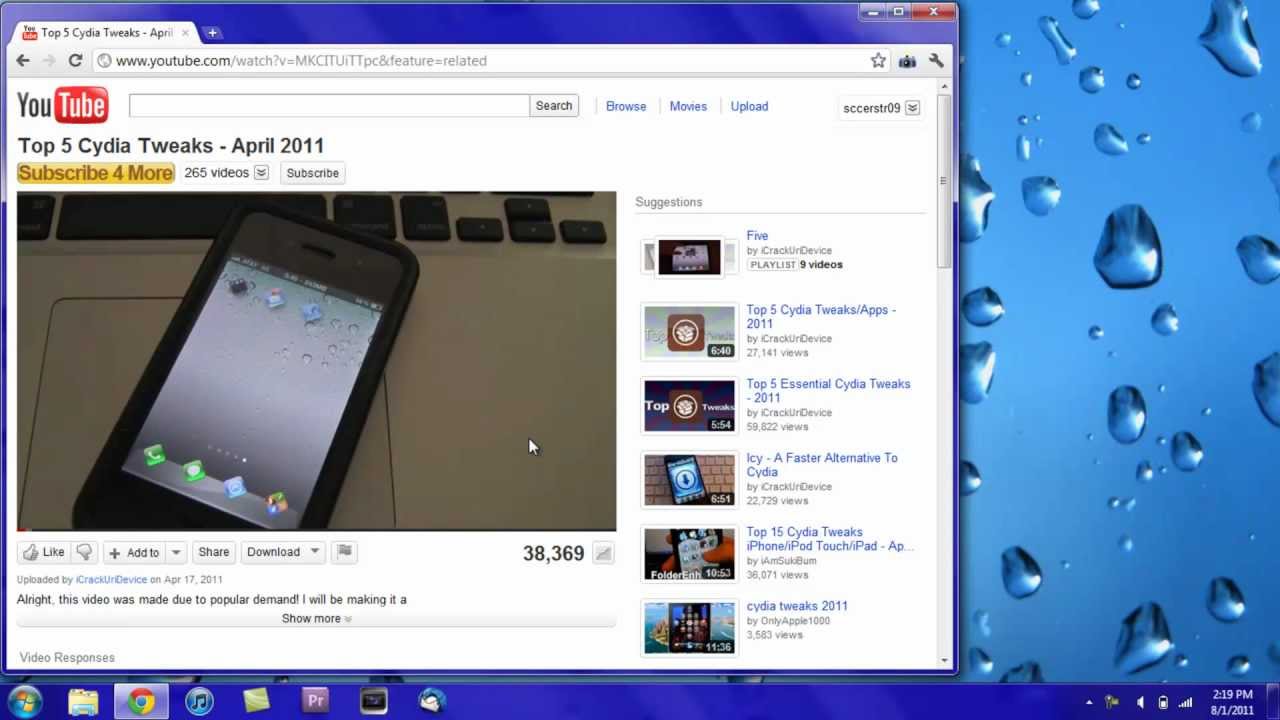This screenshot has width=1280, height=720.
Task: Flag the video as inappropriate
Action: click(x=344, y=551)
